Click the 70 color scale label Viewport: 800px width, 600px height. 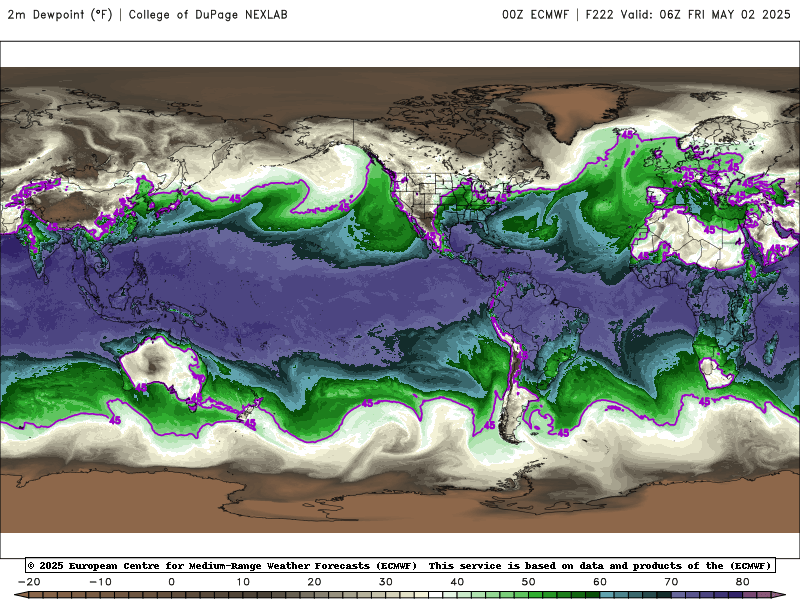[x=671, y=582]
